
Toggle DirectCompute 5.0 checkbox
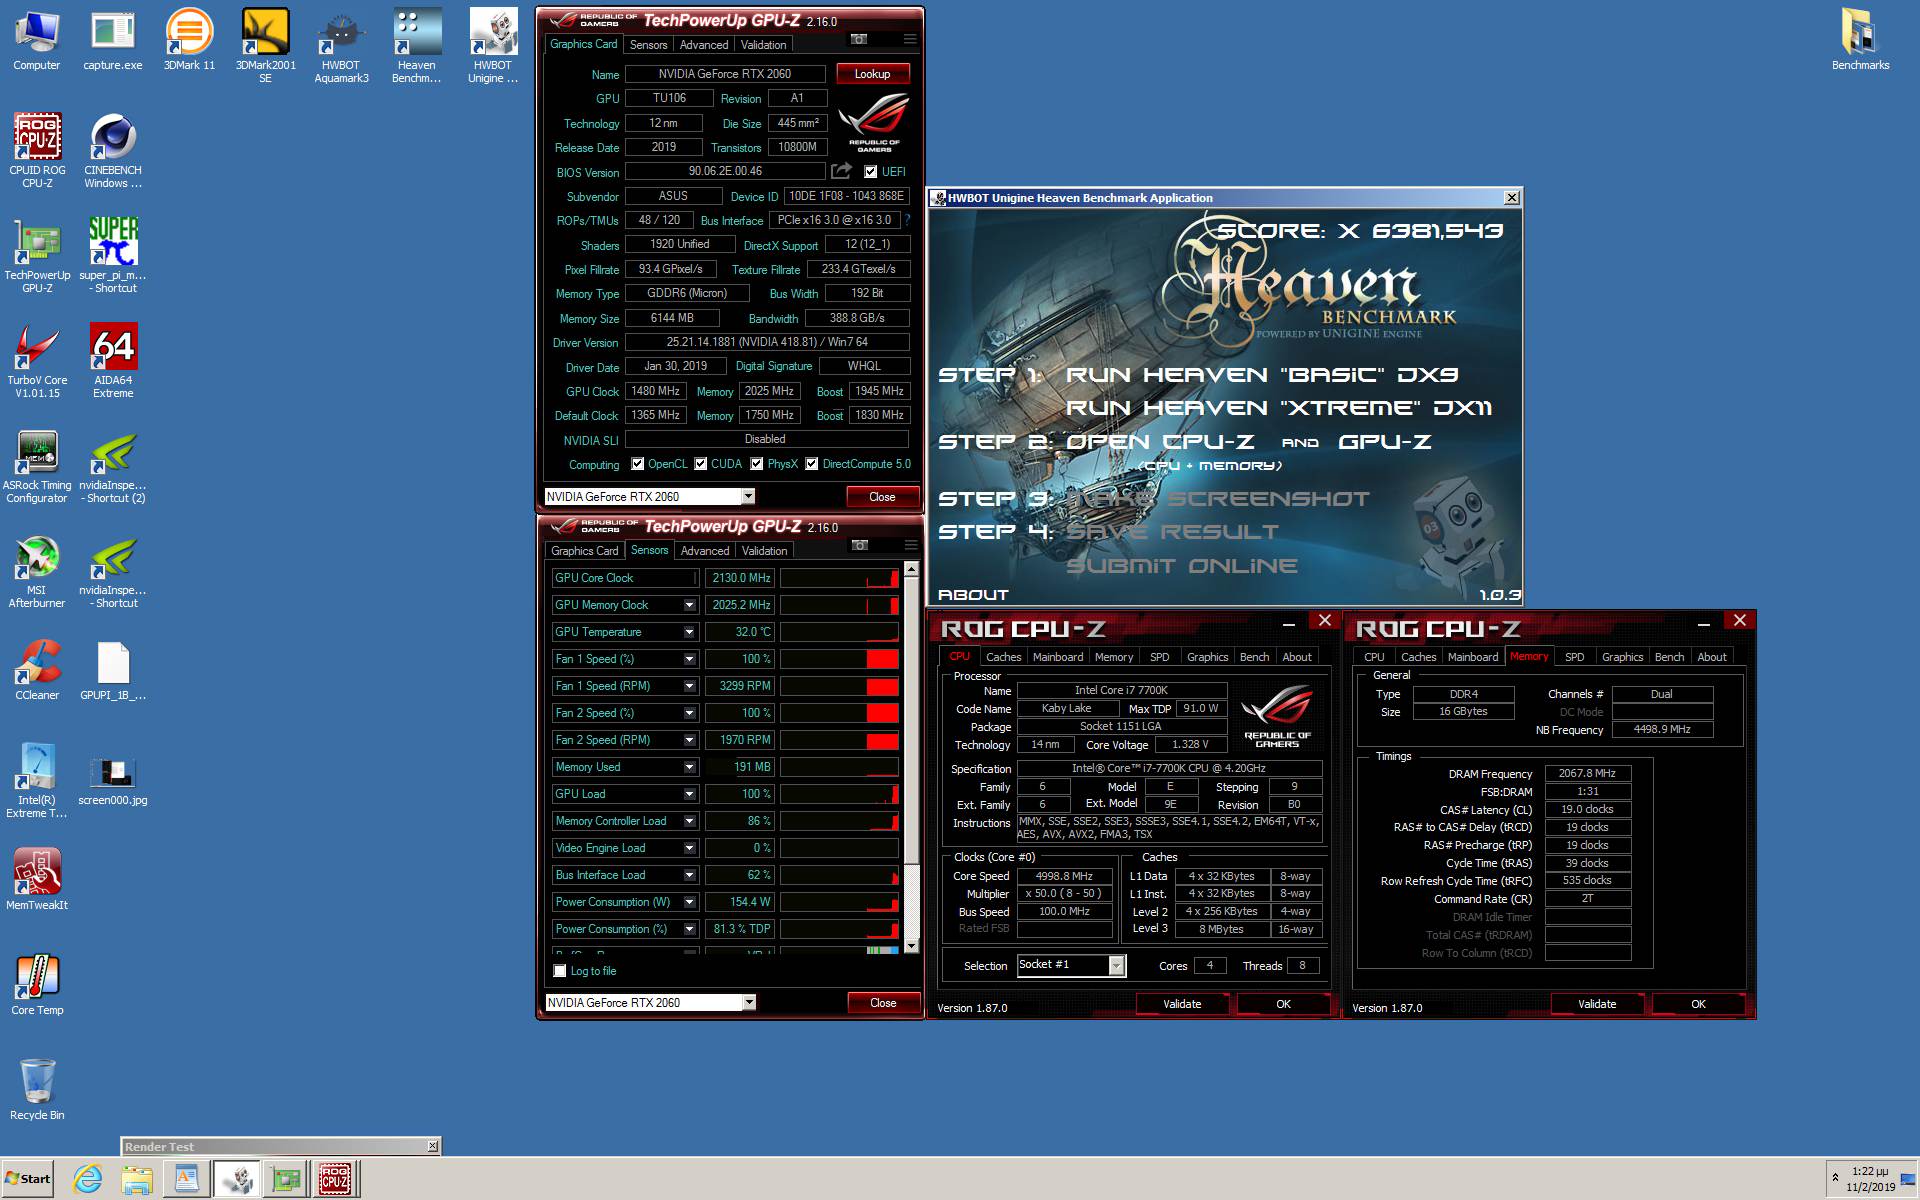pos(812,464)
